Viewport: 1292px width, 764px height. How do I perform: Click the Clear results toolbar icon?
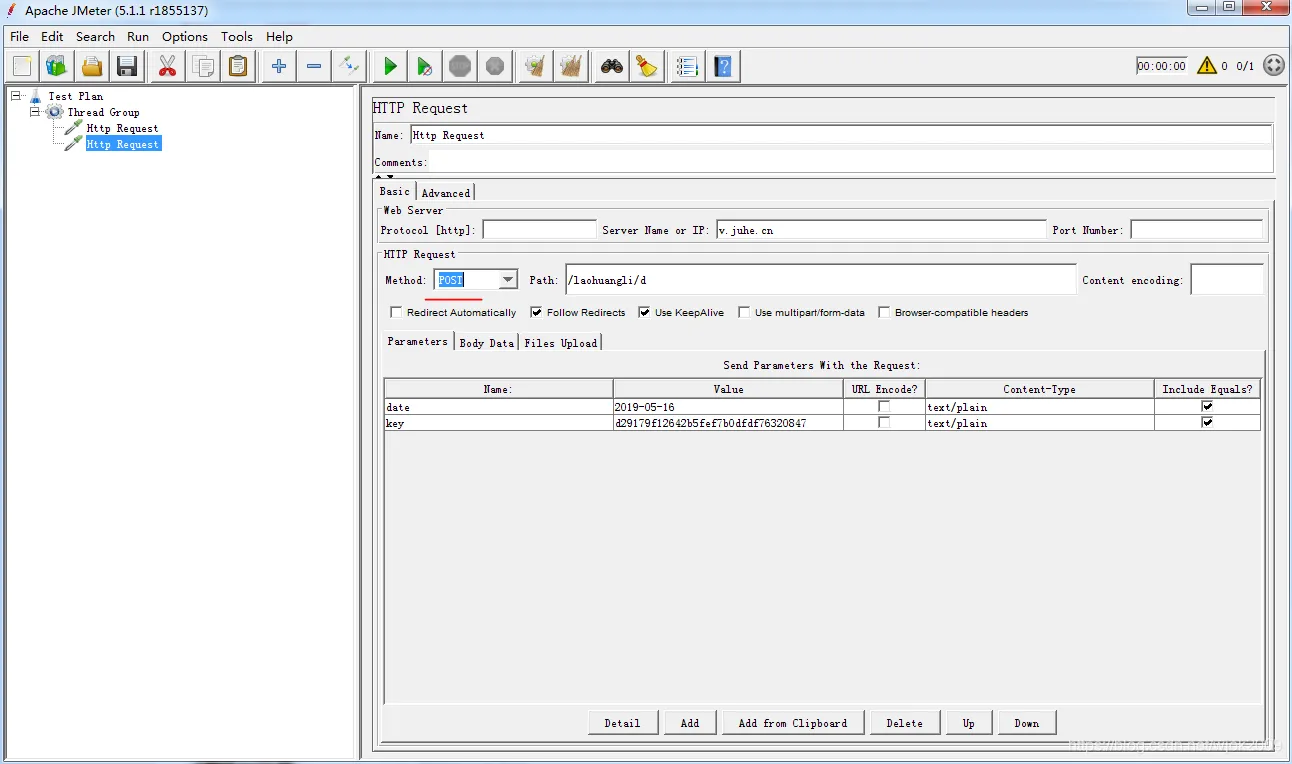536,67
